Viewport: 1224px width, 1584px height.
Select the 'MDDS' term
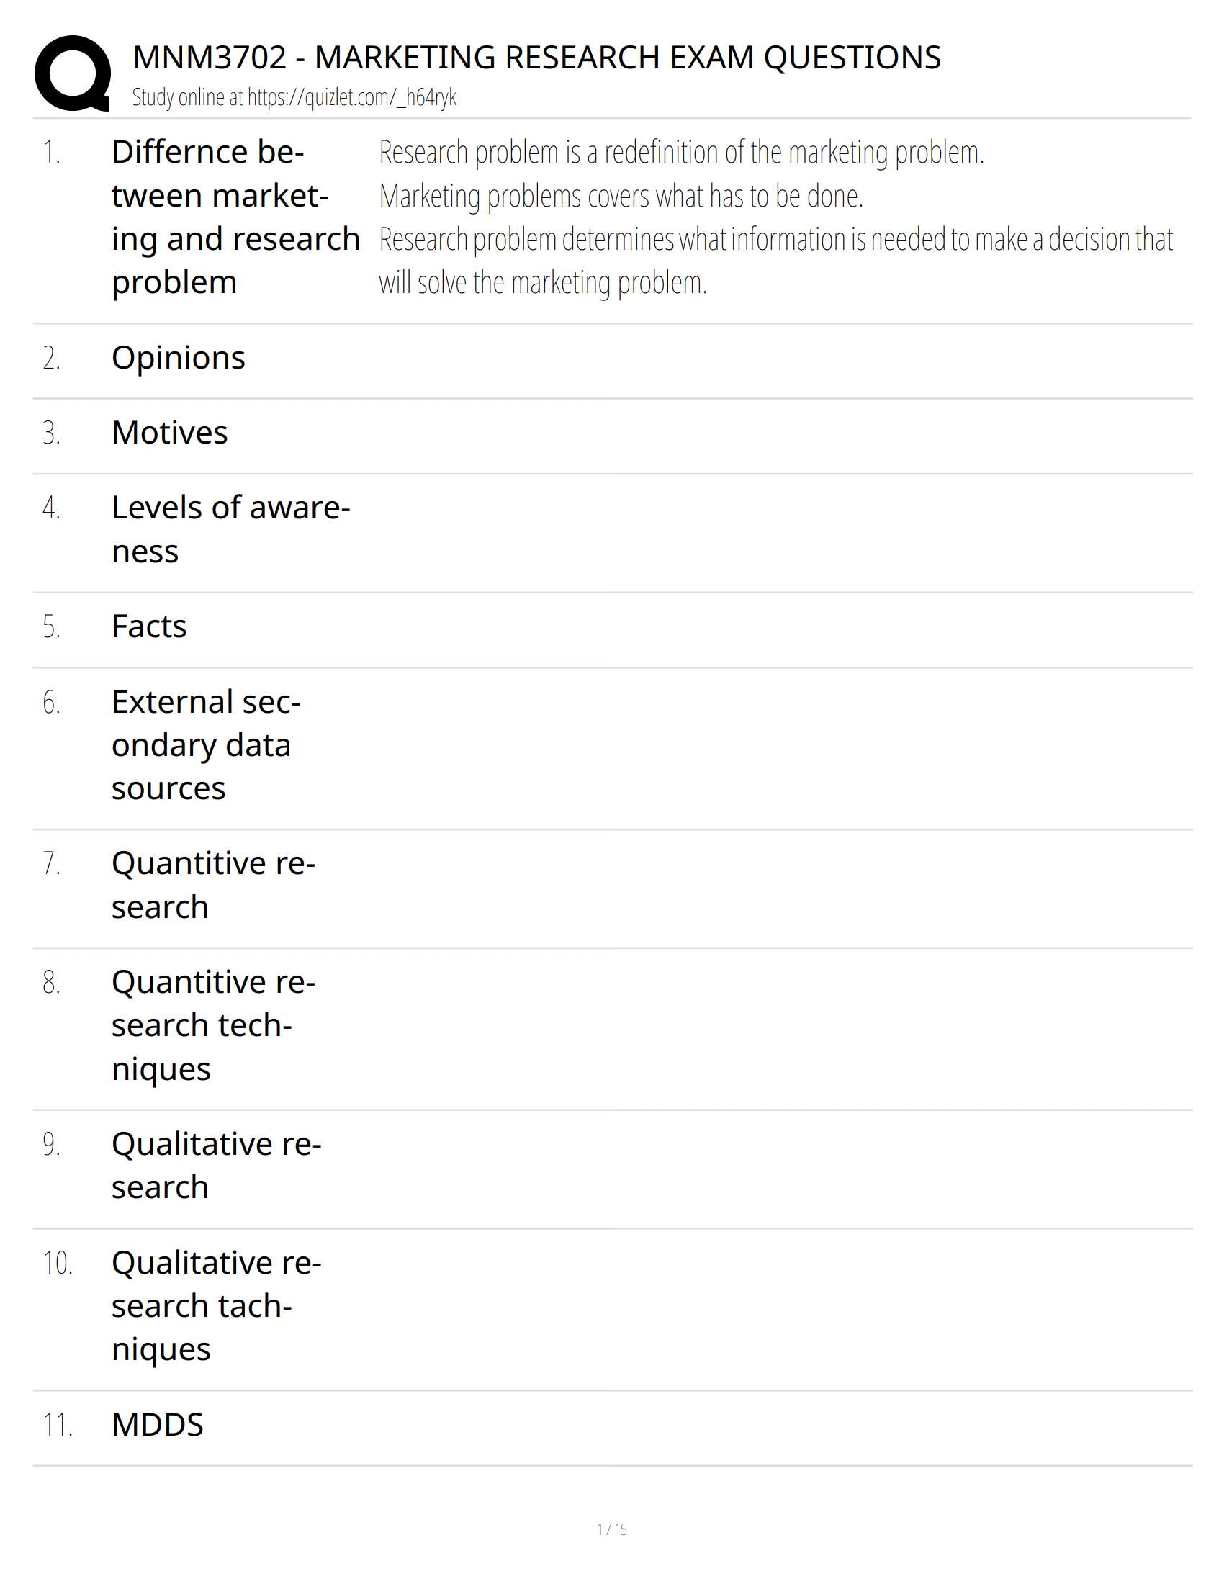pyautogui.click(x=157, y=1425)
